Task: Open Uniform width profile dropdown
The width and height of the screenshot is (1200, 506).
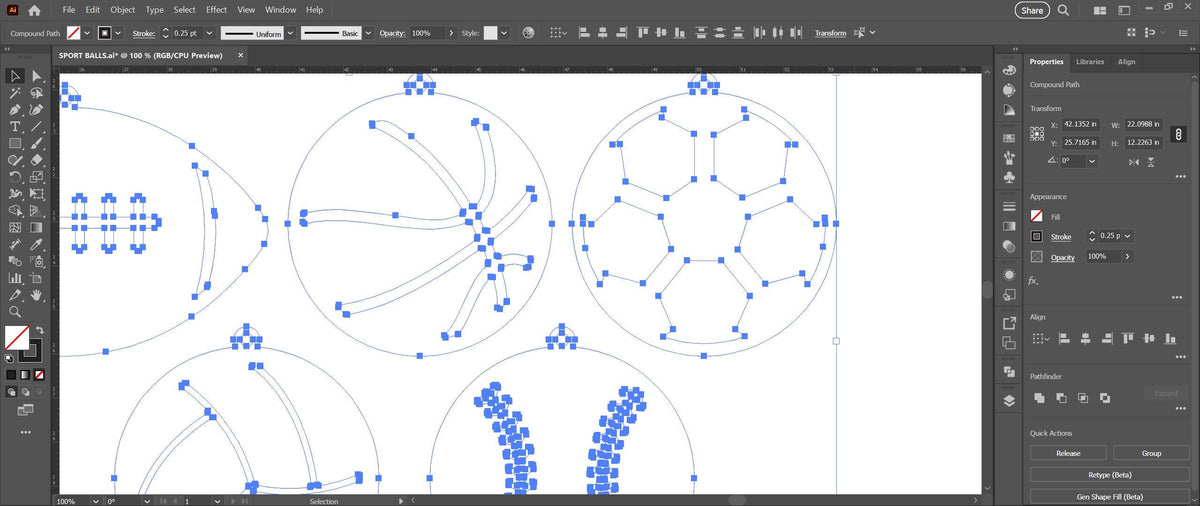Action: [291, 33]
